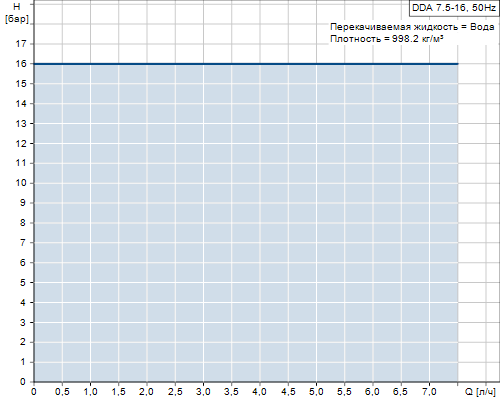Click the 8 label on pressure axis
This screenshot has width=500, height=400.
point(23,223)
